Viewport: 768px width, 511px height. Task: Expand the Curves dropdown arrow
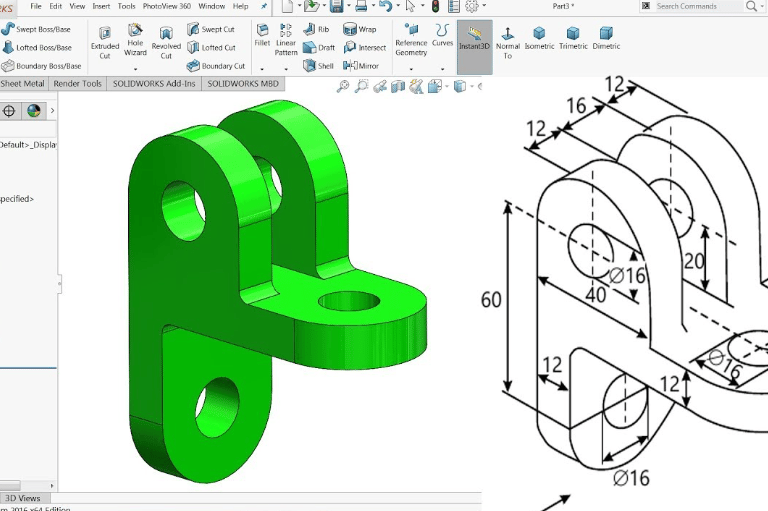tap(442, 69)
